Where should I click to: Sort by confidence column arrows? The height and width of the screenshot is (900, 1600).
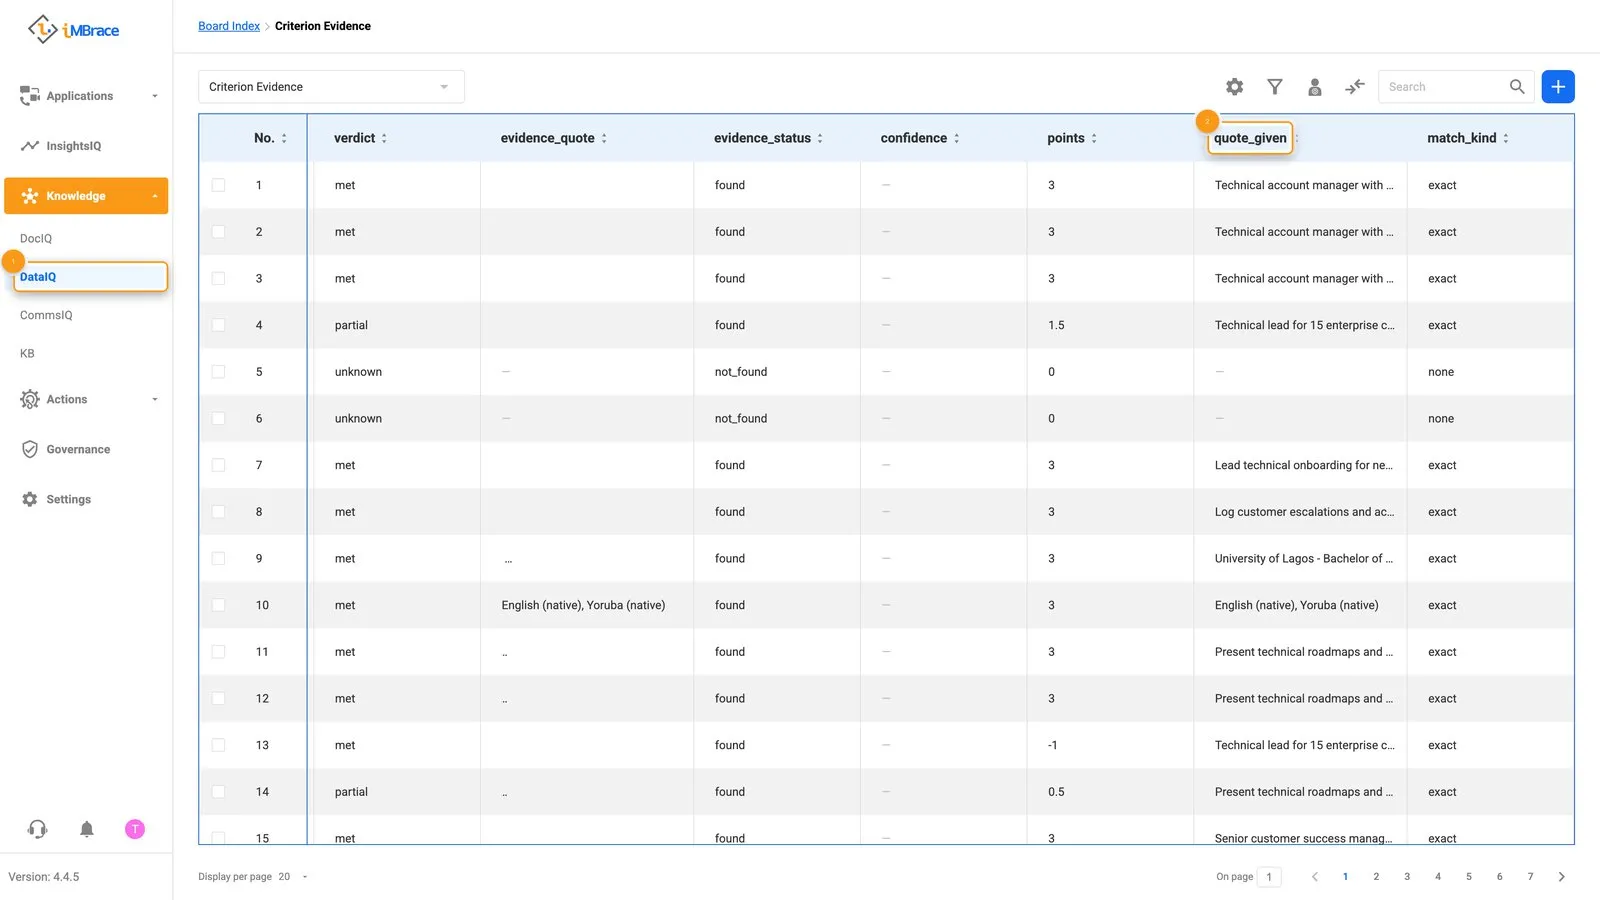coord(956,139)
